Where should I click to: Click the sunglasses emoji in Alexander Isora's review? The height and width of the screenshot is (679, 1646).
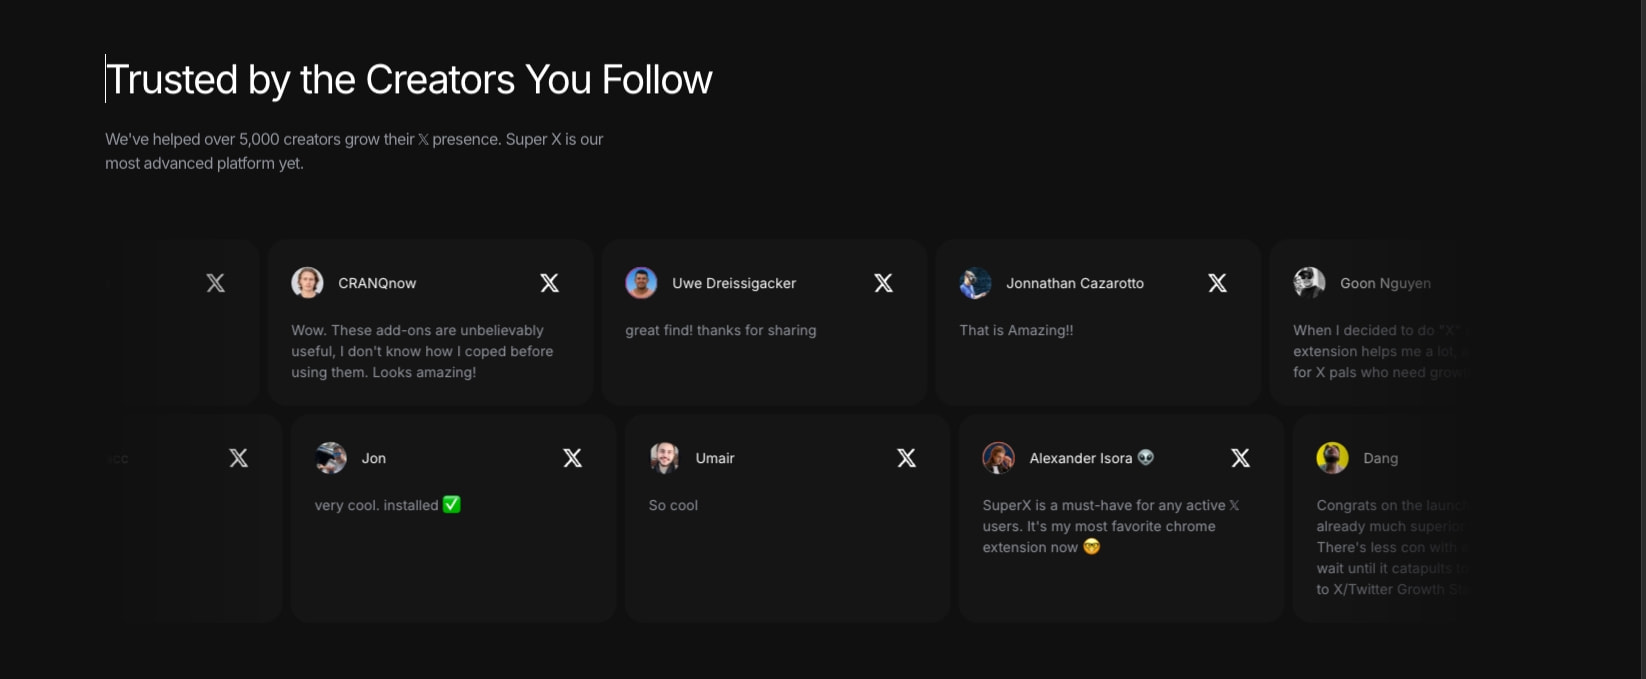pyautogui.click(x=1091, y=547)
